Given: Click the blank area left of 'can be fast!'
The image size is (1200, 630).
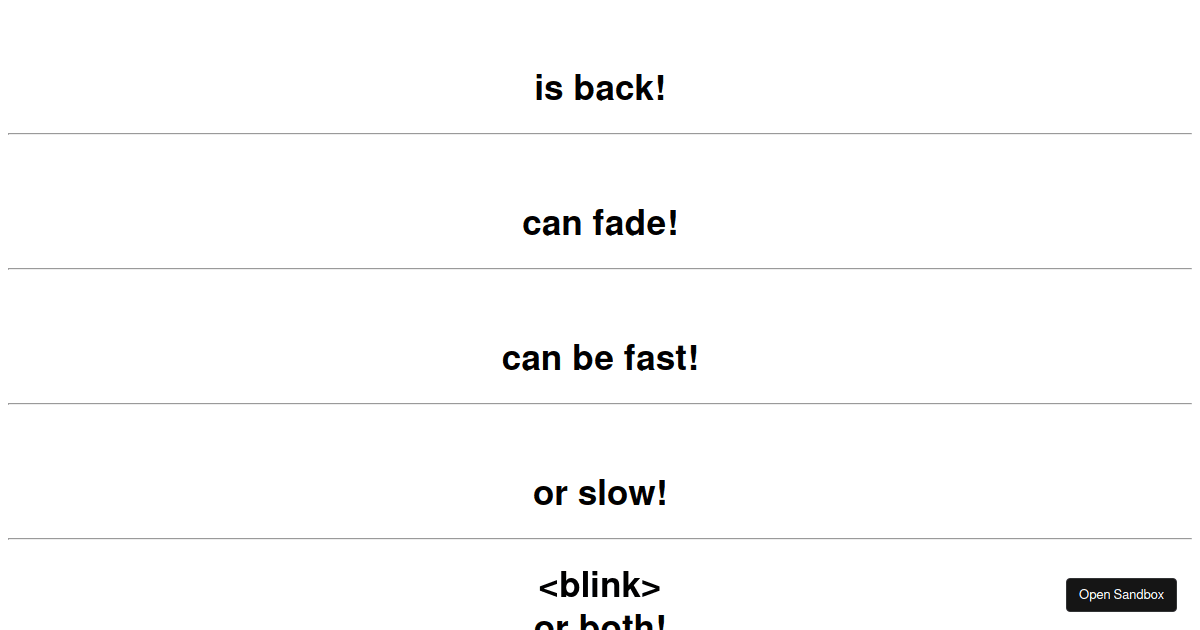Looking at the screenshot, I should [250, 358].
